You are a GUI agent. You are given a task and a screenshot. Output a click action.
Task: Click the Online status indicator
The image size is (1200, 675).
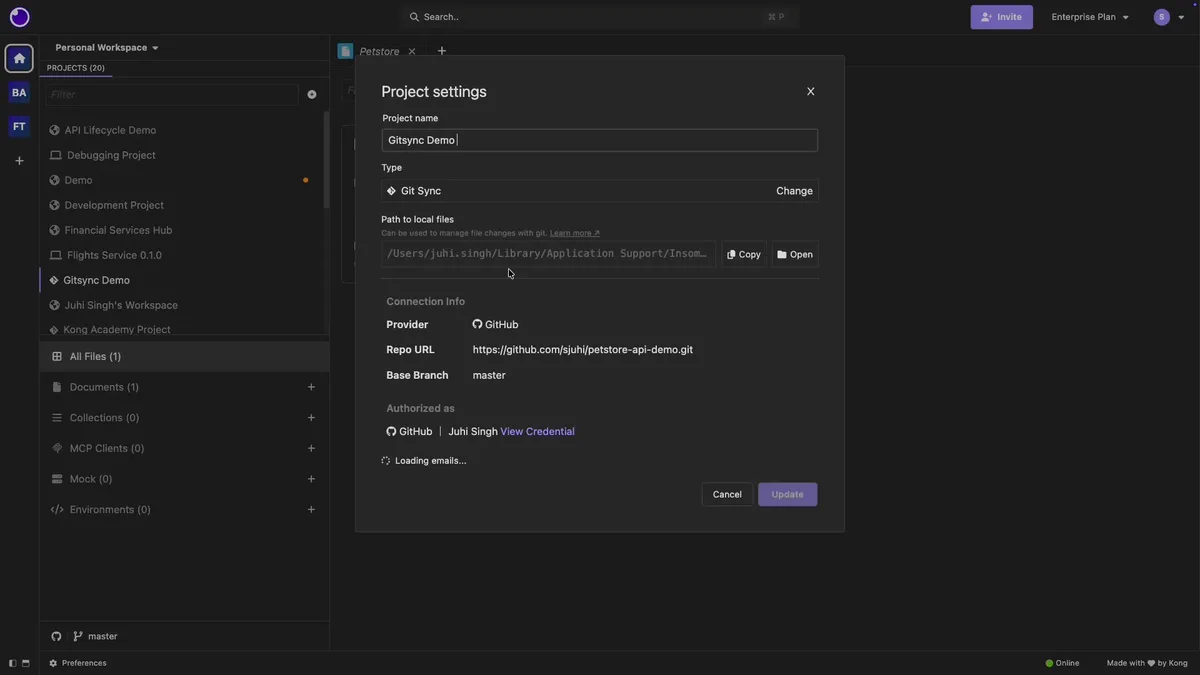pyautogui.click(x=1062, y=663)
